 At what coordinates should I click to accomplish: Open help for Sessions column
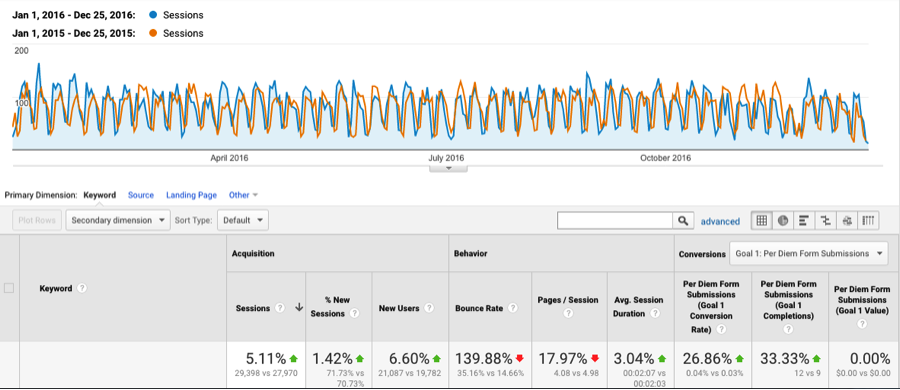pyautogui.click(x=280, y=308)
